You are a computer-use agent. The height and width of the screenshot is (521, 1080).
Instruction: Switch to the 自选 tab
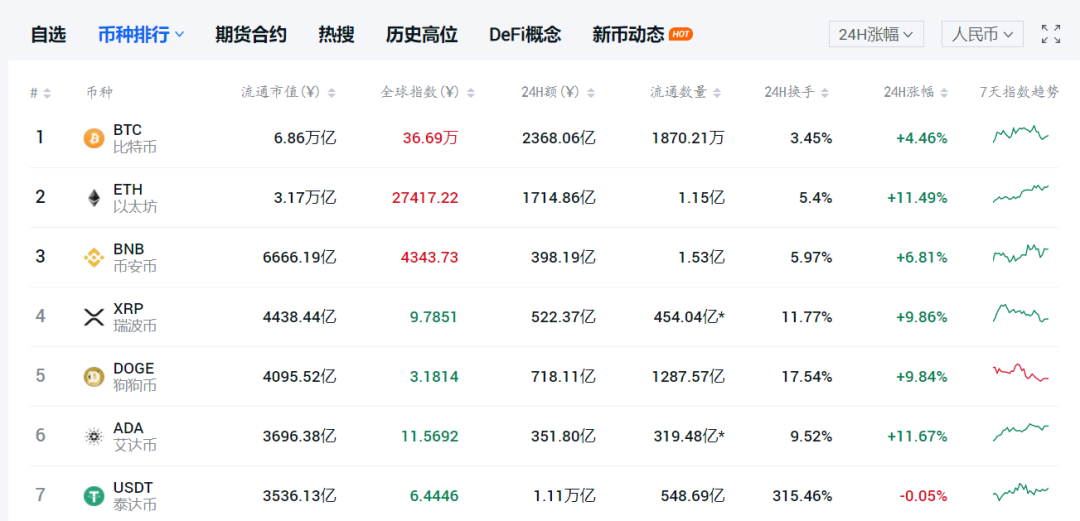[x=48, y=34]
